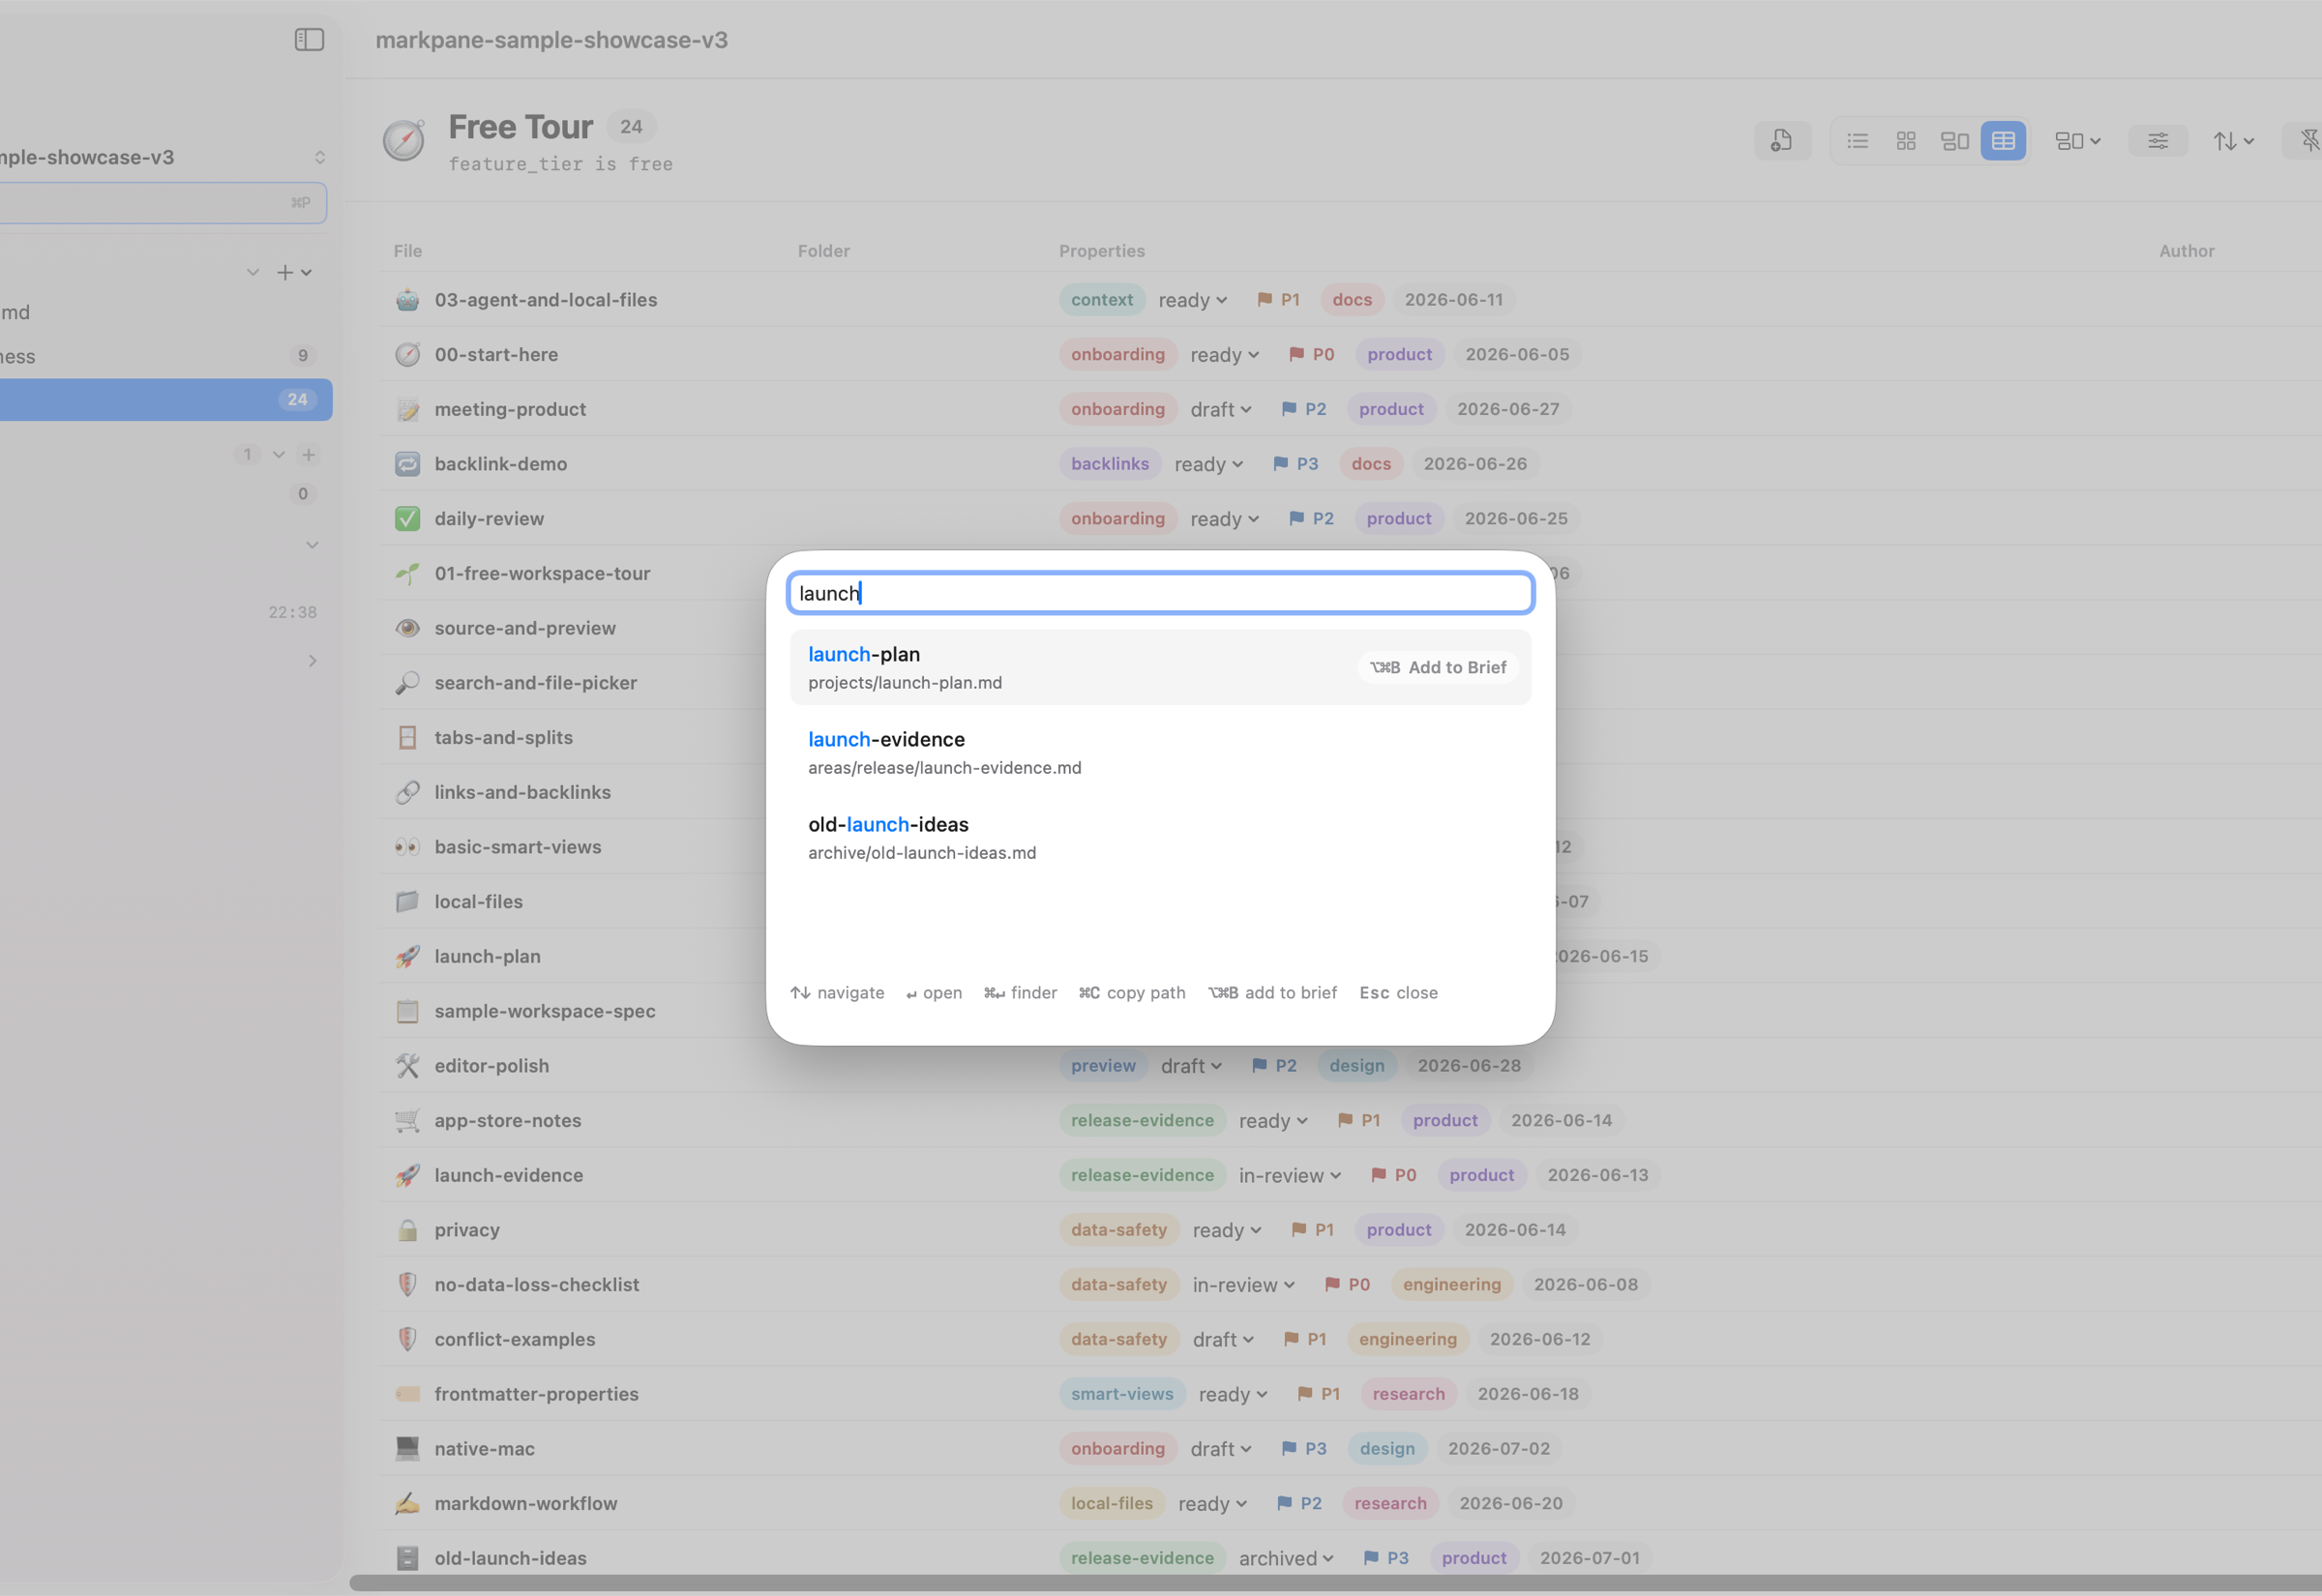The height and width of the screenshot is (1596, 2322).
Task: Click date 2026-06-28 in editor-polish row
Action: tap(1469, 1066)
